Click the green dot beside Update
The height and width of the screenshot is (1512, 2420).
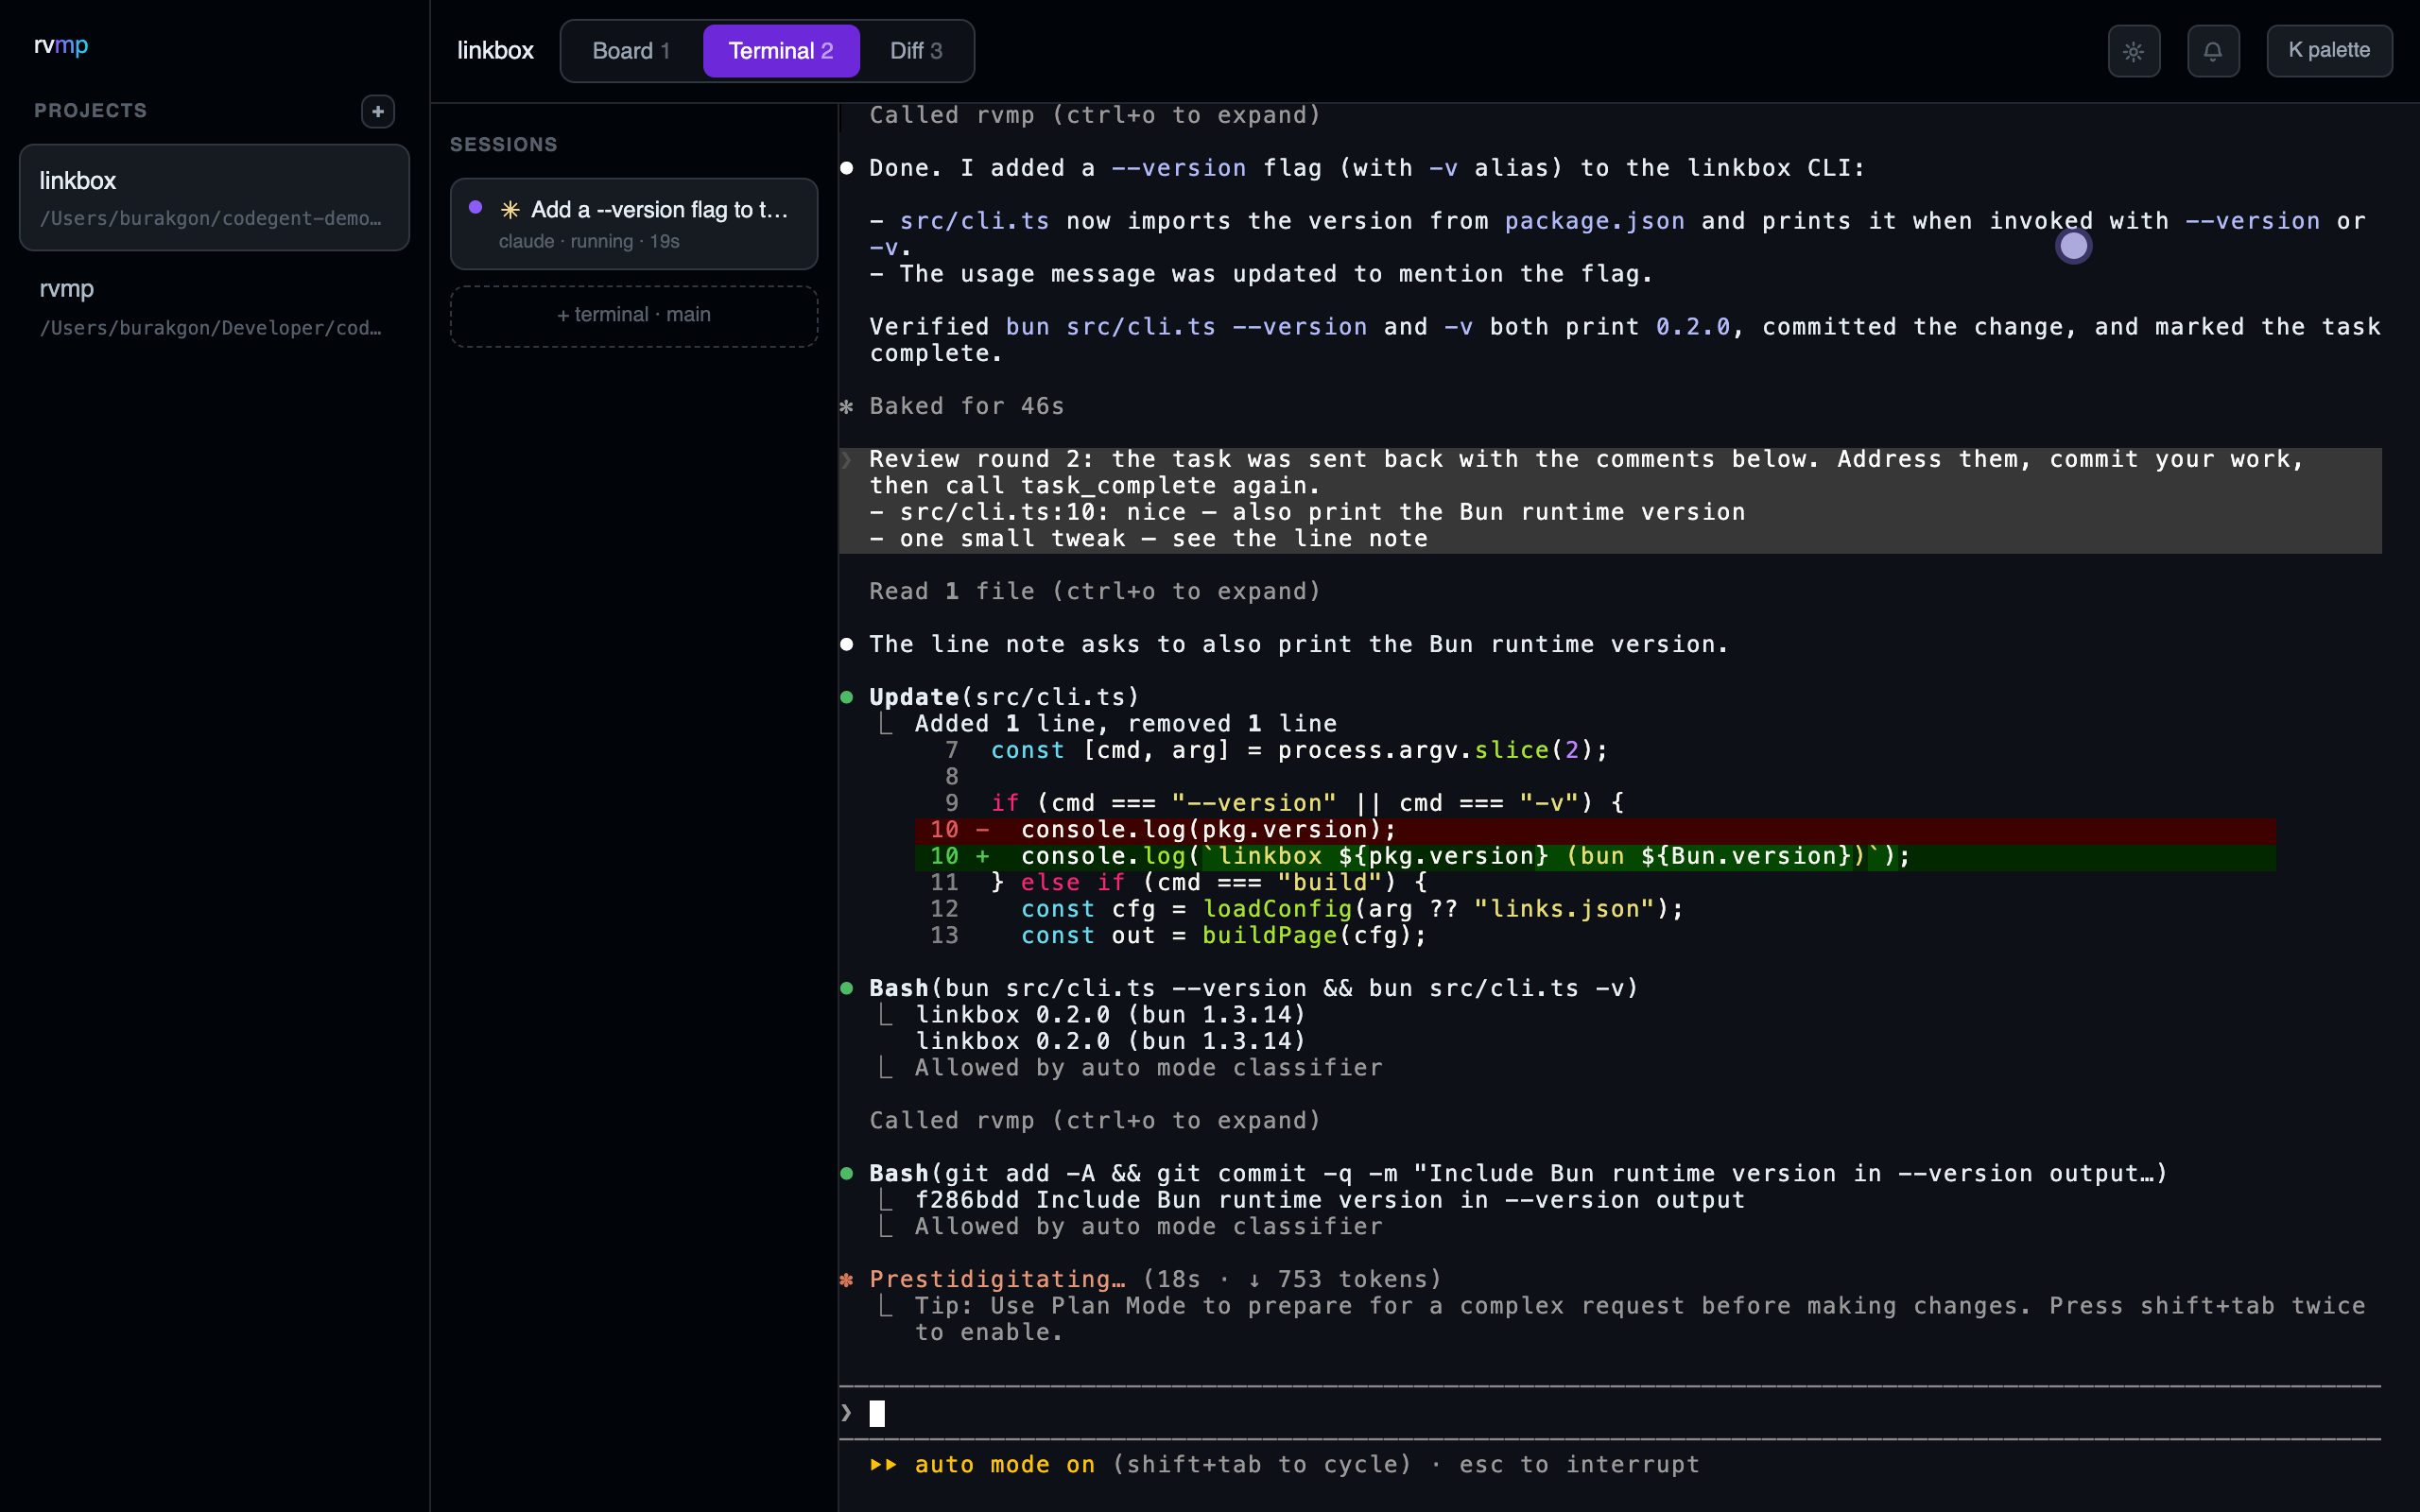(x=847, y=697)
